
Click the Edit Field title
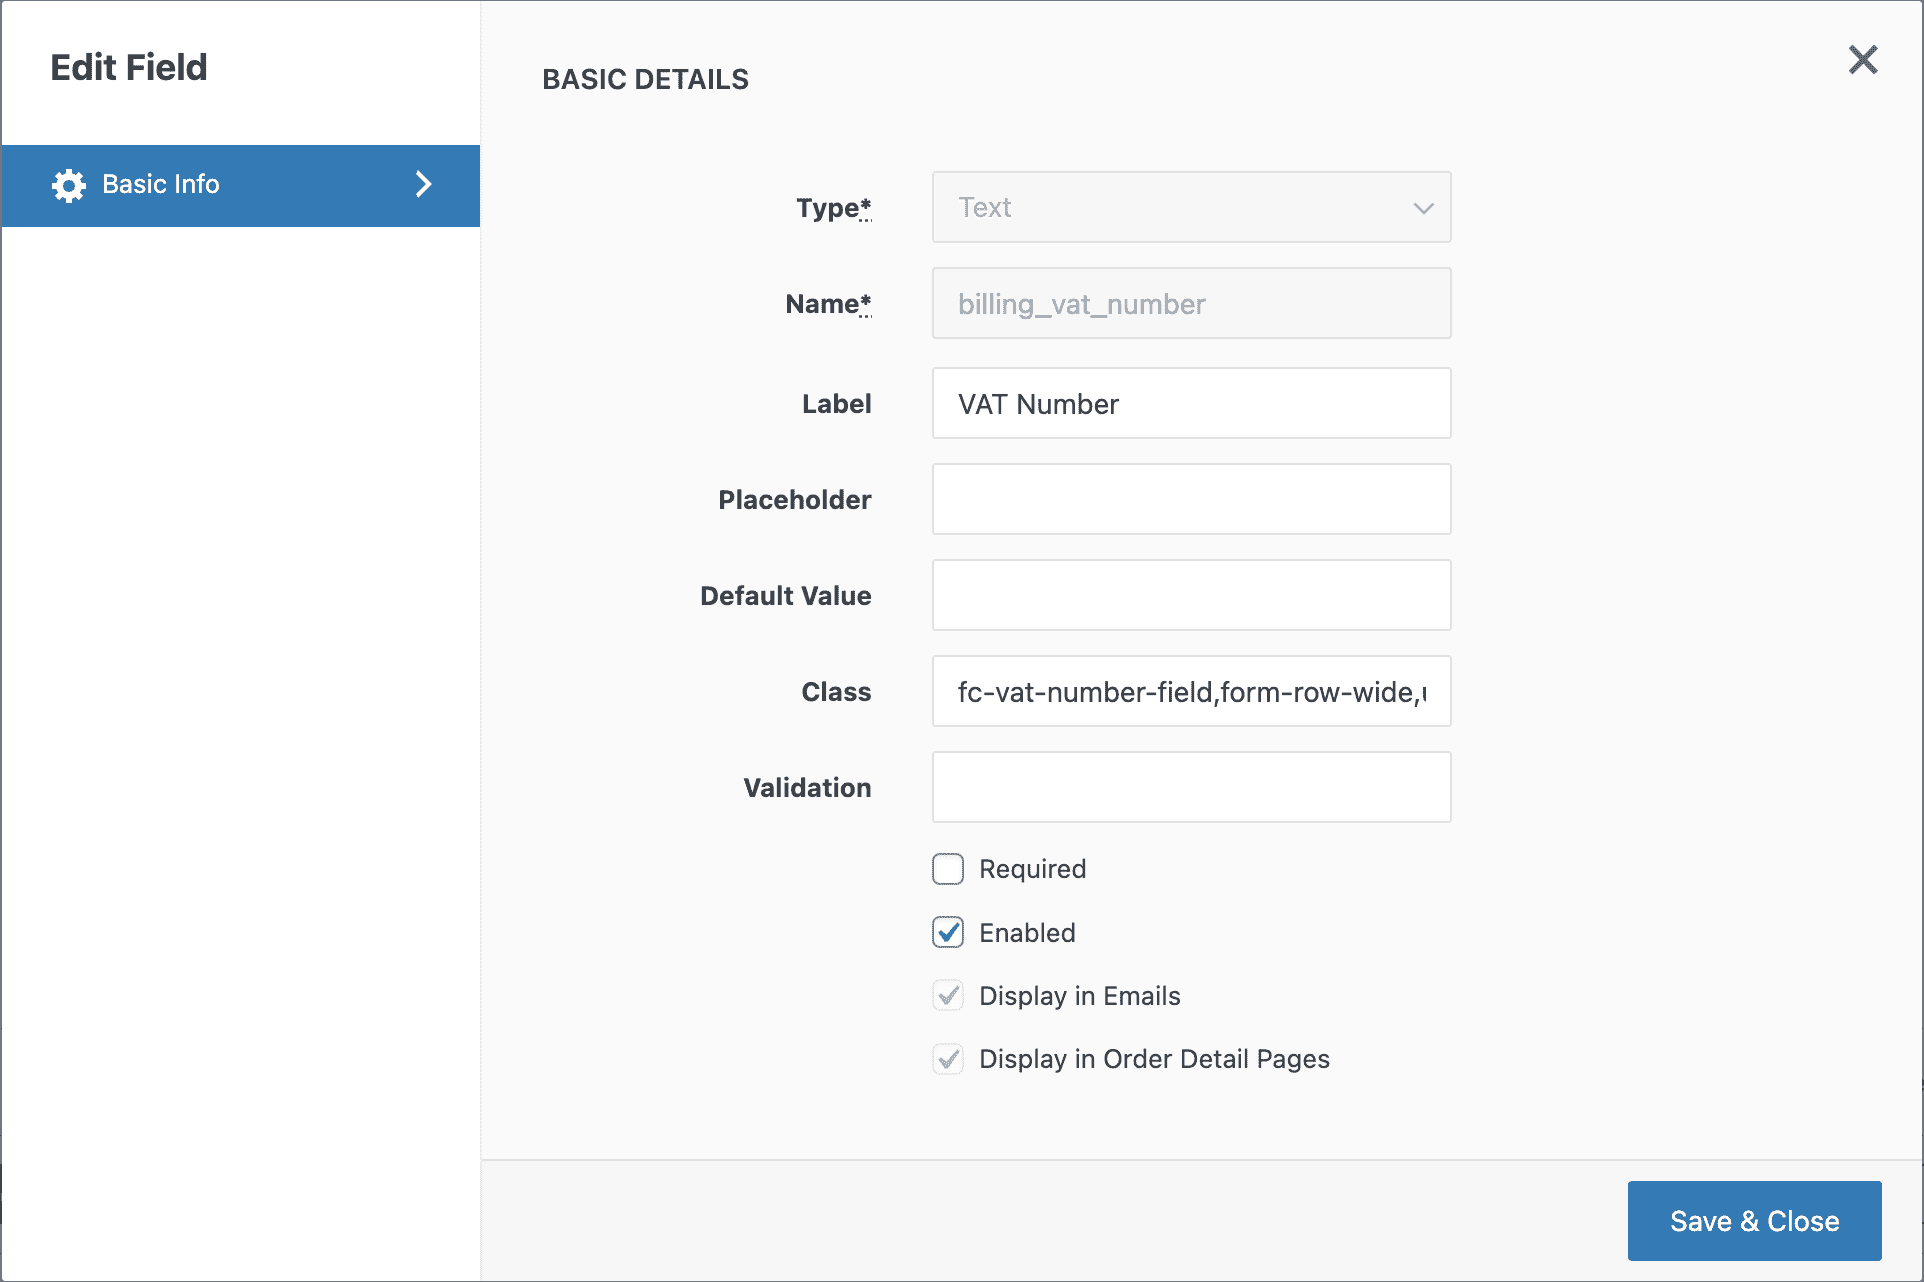click(130, 66)
